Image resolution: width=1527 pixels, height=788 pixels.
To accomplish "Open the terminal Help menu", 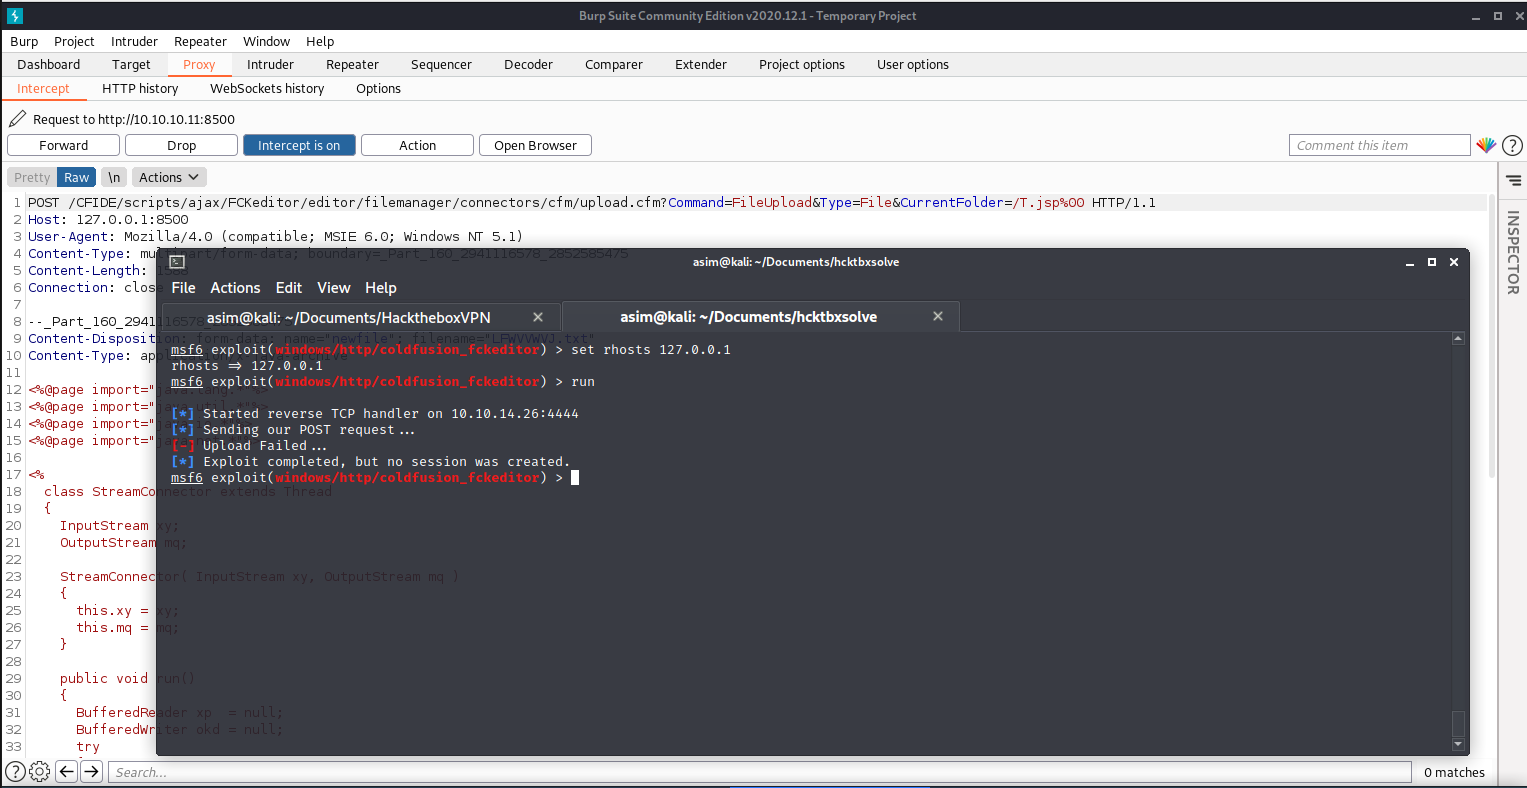I will coord(381,287).
